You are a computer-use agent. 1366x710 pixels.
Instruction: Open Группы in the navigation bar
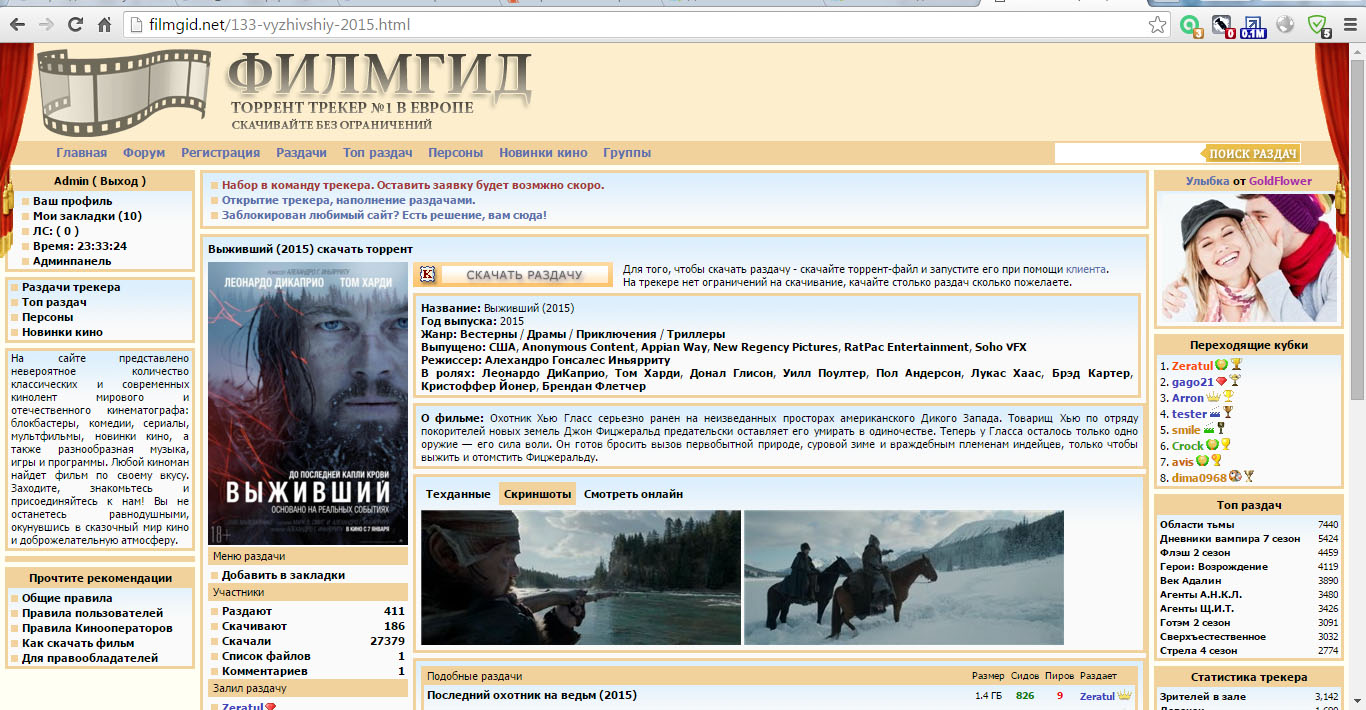[x=627, y=153]
